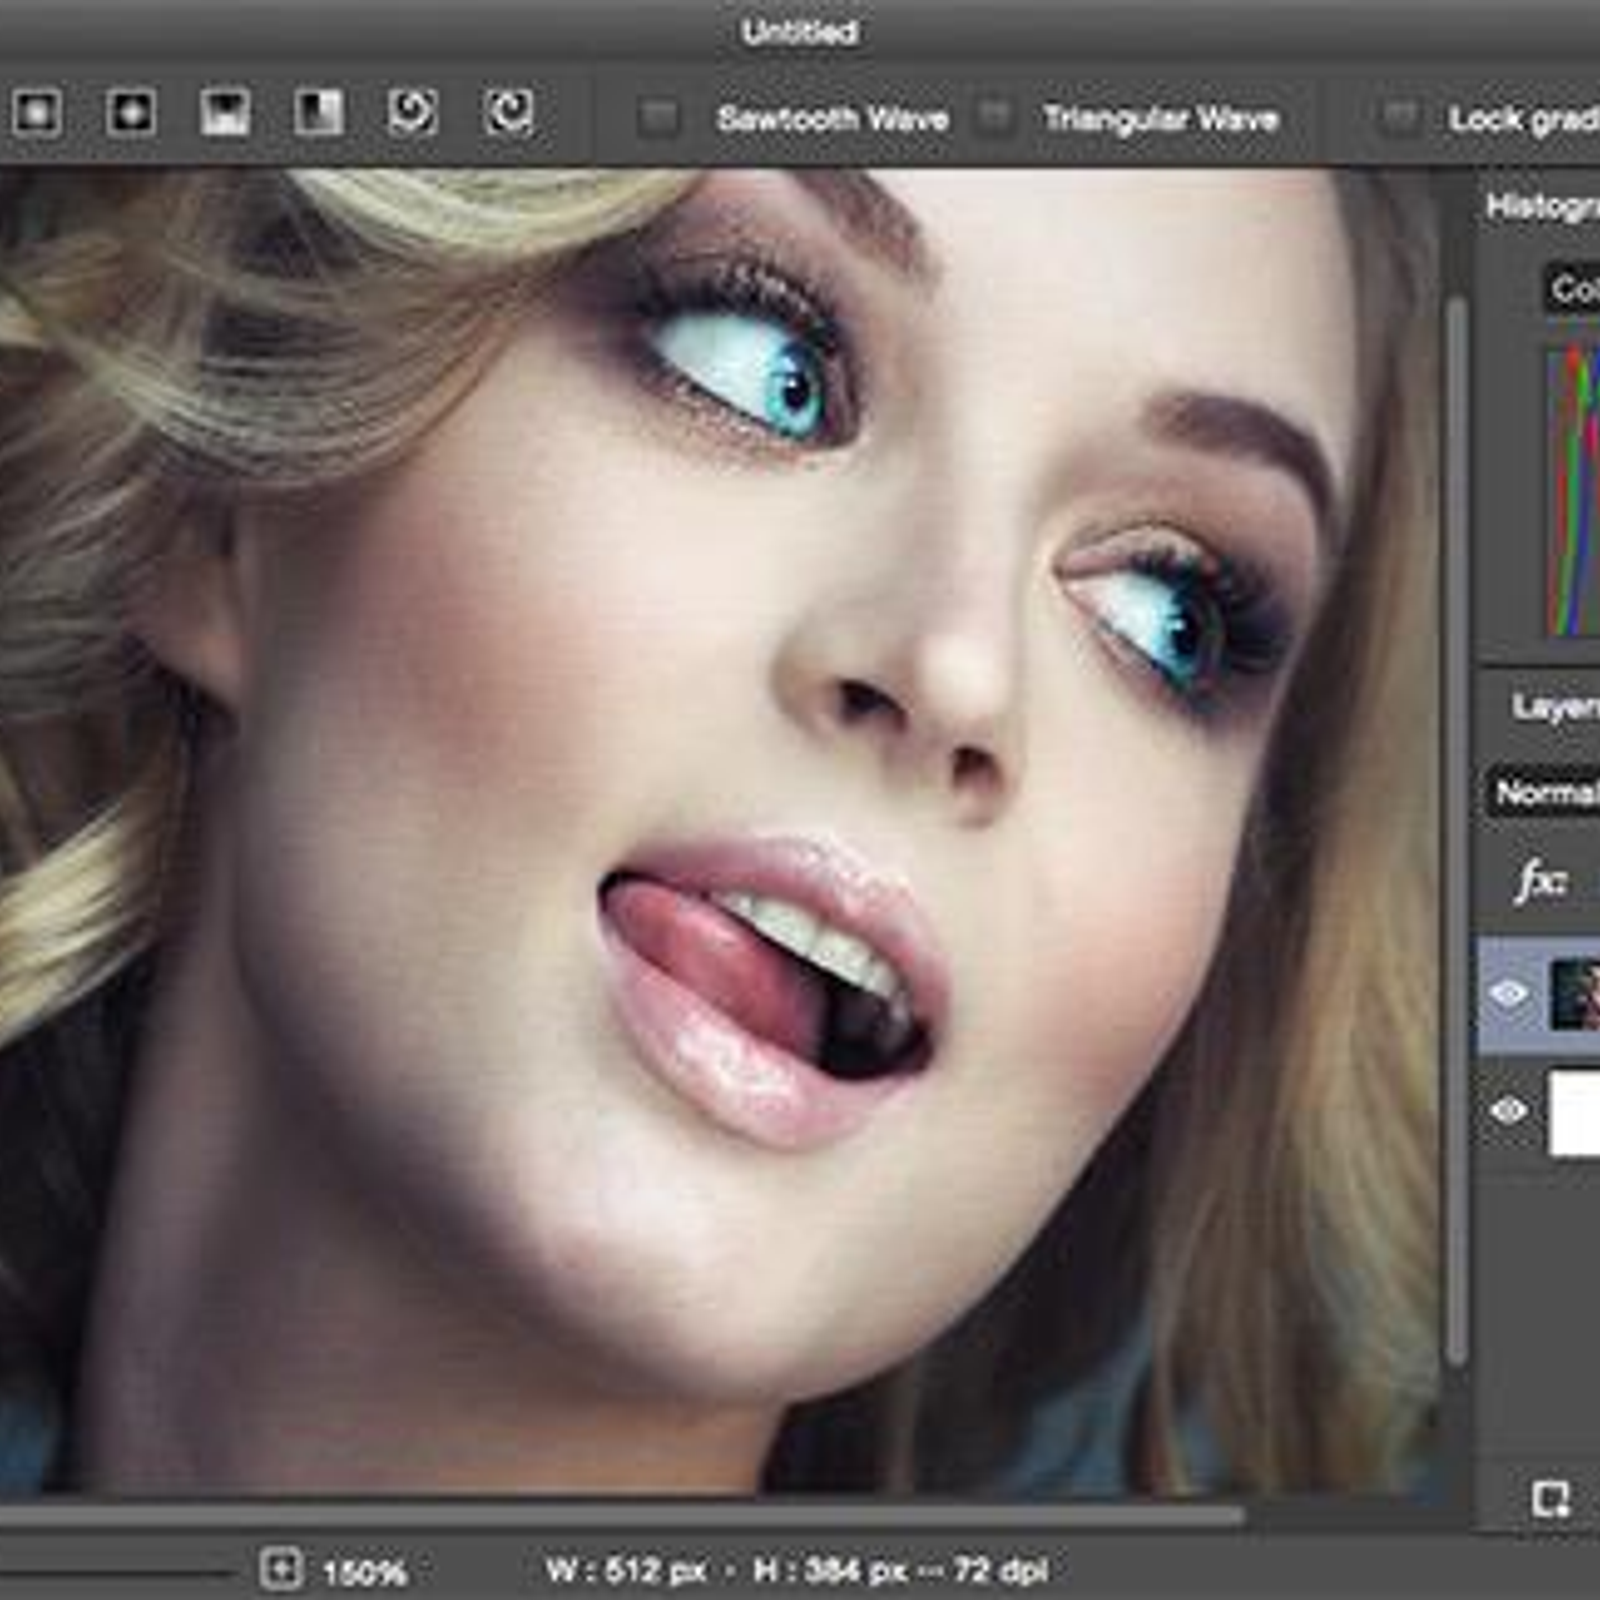Click the Untitled window title
This screenshot has width=1600, height=1600.
click(799, 32)
